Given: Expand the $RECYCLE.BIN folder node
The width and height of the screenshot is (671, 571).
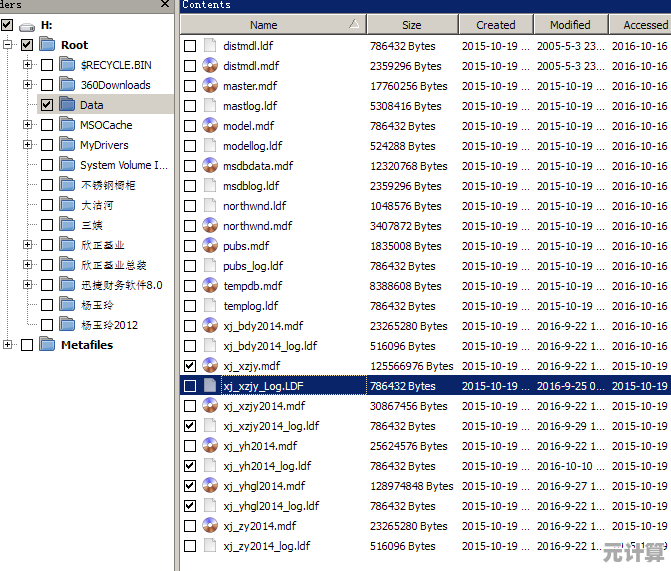Looking at the screenshot, I should (x=28, y=65).
